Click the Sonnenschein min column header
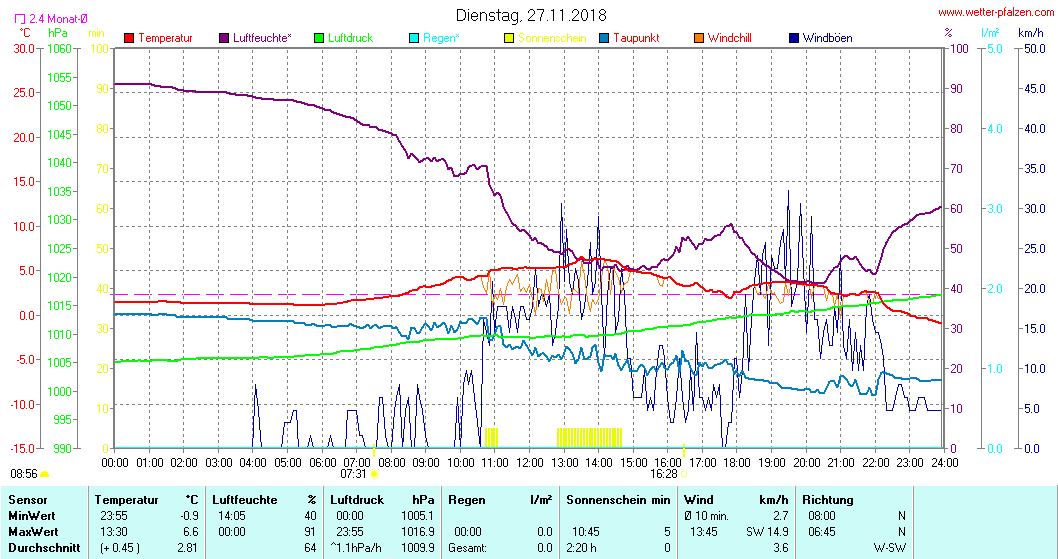 coord(619,500)
